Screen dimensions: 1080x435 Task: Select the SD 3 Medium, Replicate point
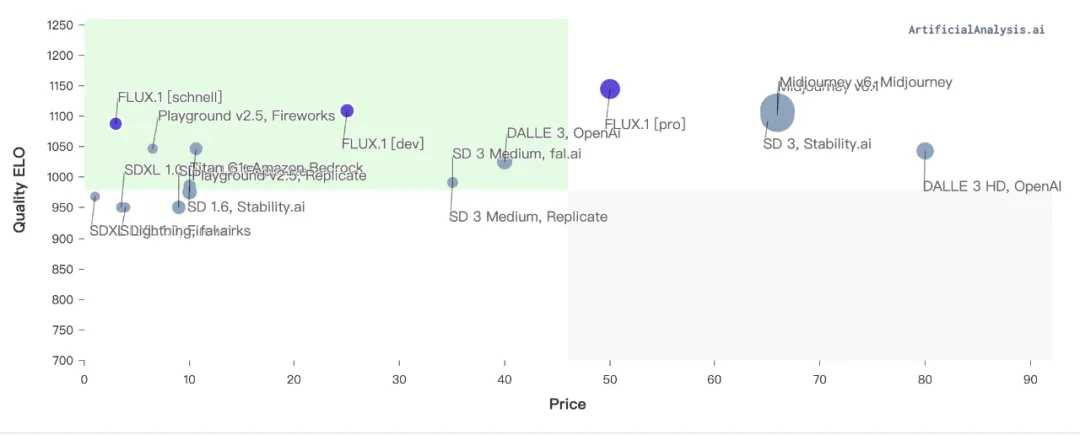[453, 182]
